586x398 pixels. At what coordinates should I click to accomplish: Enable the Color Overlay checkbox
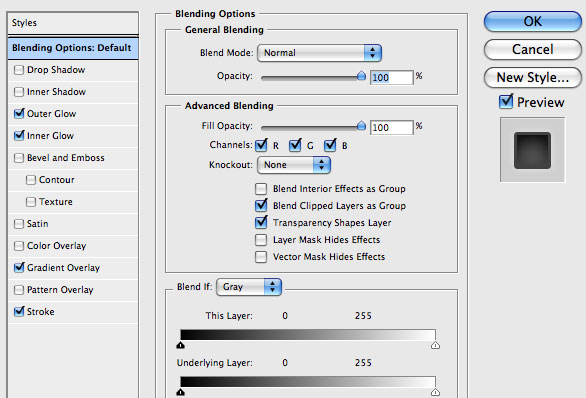[x=19, y=246]
